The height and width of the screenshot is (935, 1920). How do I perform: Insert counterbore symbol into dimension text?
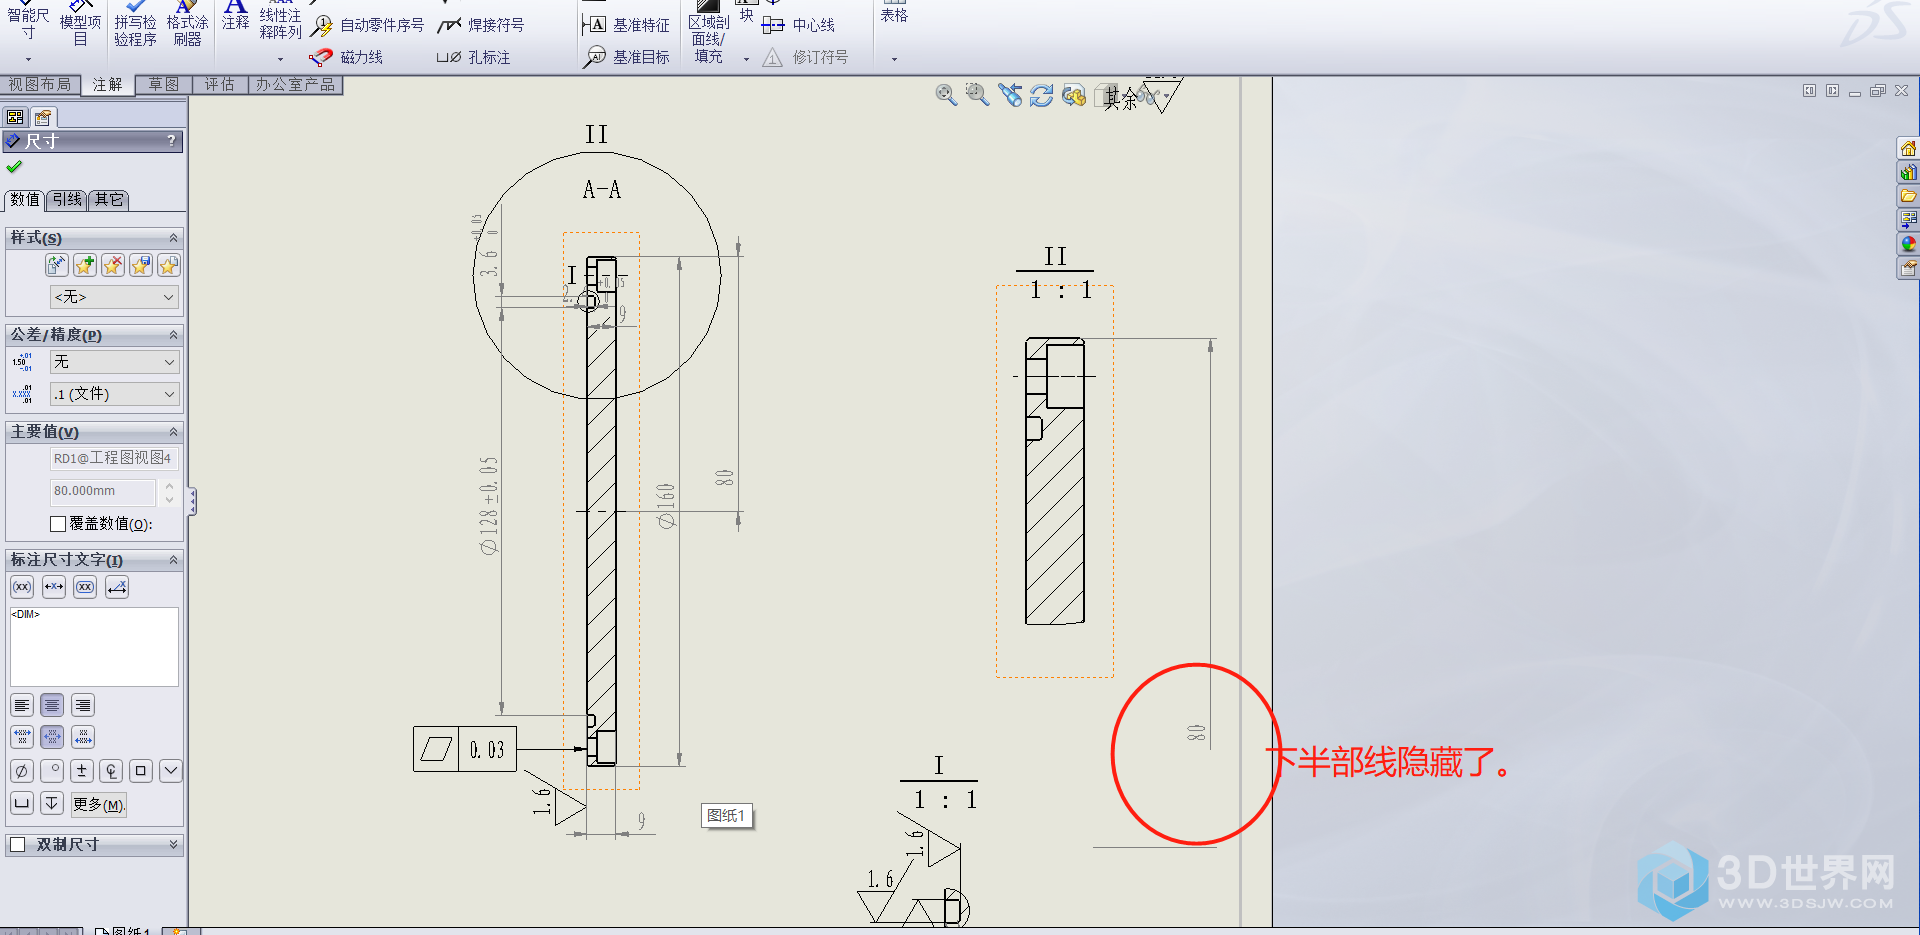22,803
